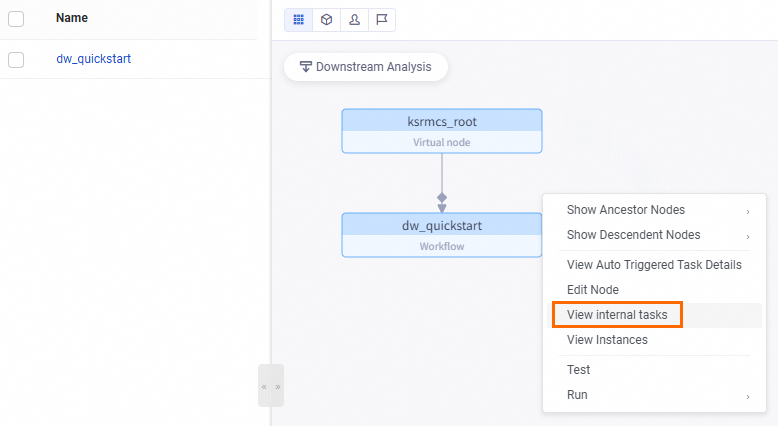Check the dw_quickstart row checkbox
The height and width of the screenshot is (426, 778).
pyautogui.click(x=16, y=60)
